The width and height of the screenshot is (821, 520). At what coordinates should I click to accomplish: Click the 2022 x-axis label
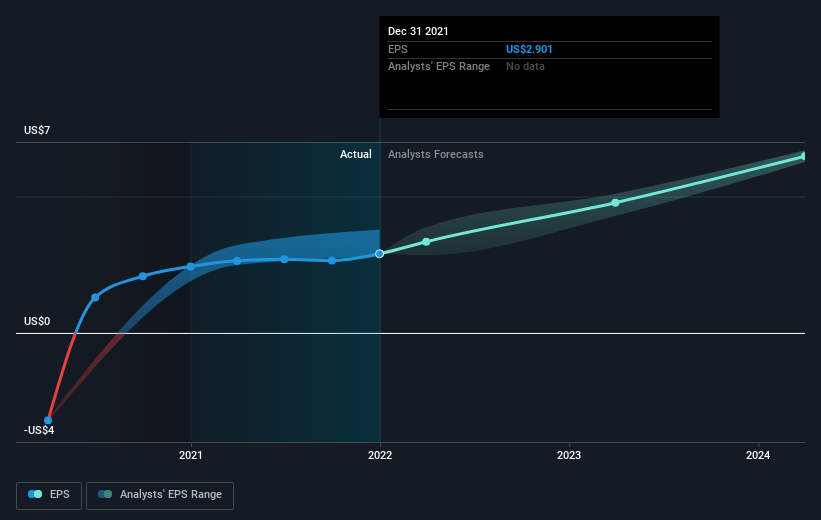pyautogui.click(x=380, y=455)
